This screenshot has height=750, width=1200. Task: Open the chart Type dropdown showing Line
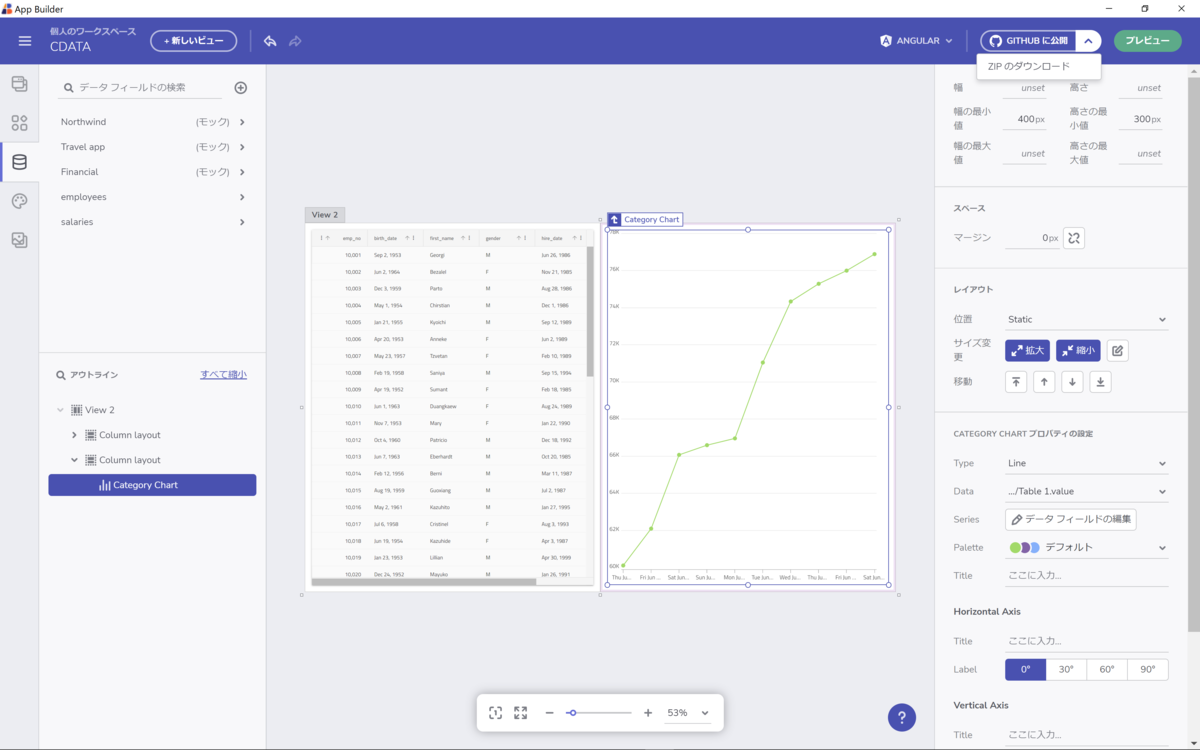coord(1087,463)
